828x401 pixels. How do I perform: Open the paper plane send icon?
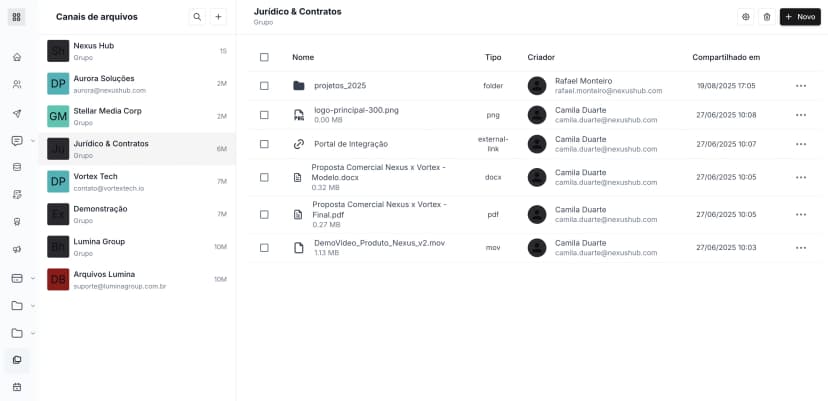[17, 113]
